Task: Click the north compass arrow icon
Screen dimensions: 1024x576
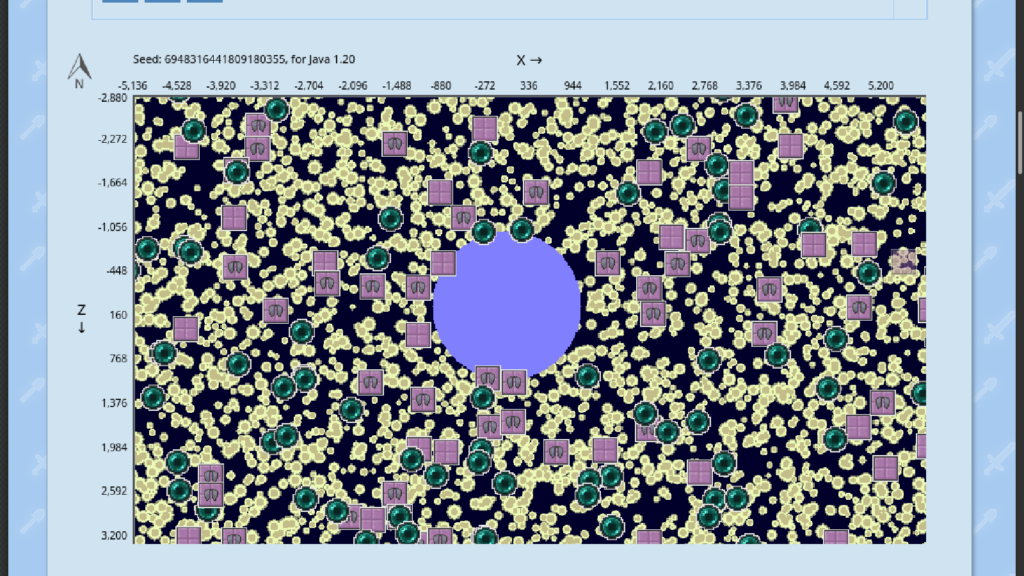Action: pyautogui.click(x=80, y=68)
